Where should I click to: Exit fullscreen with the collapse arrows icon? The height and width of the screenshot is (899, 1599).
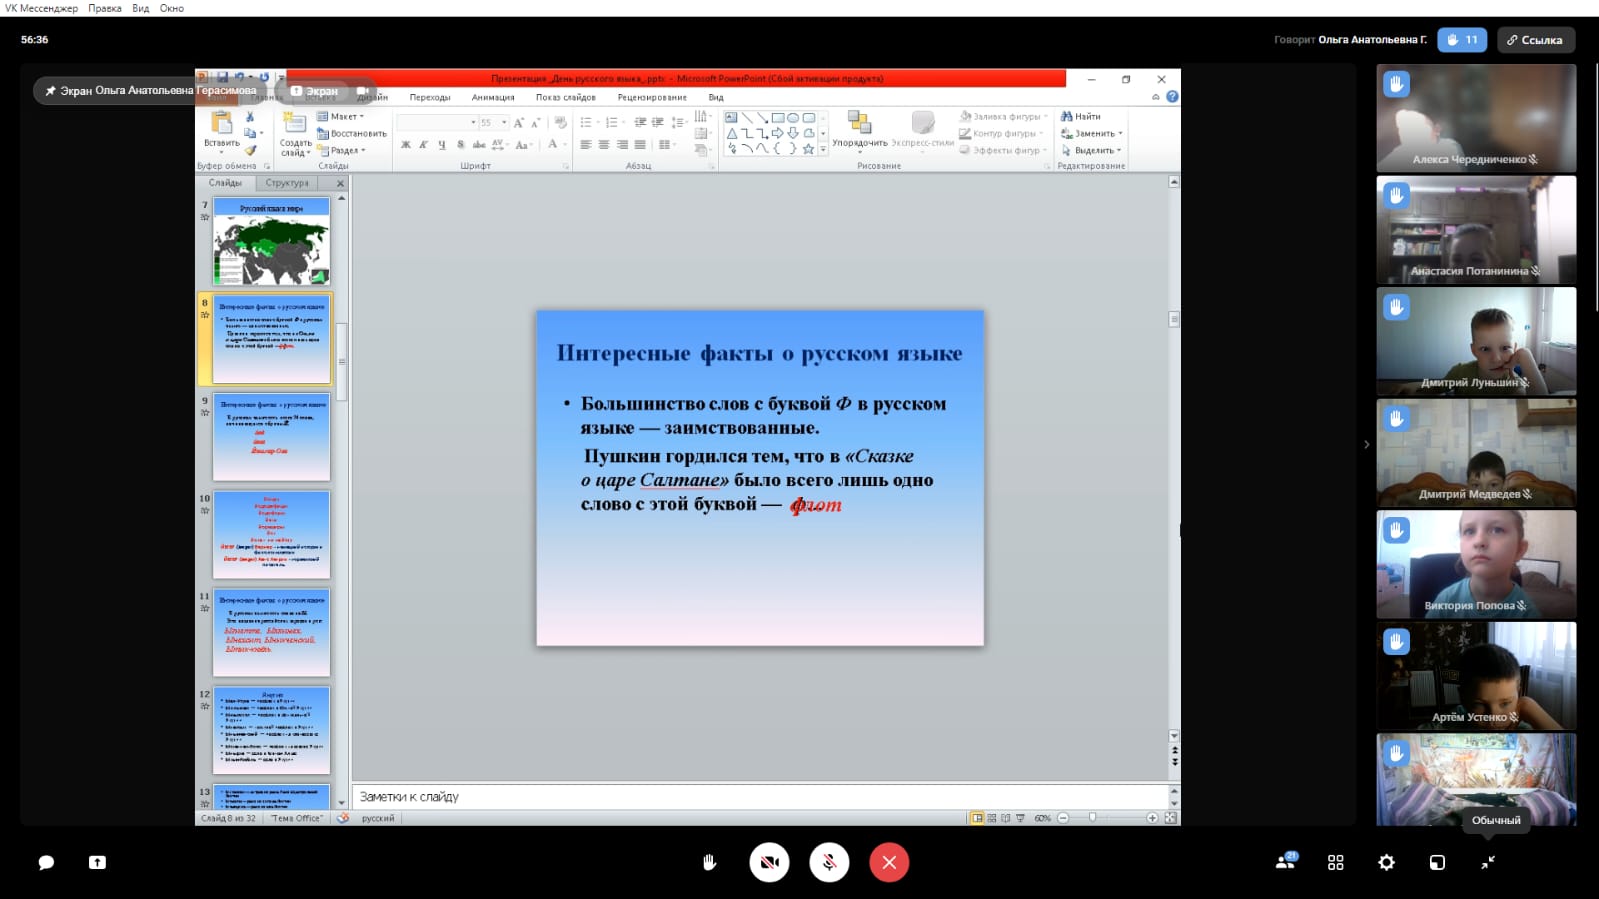1488,862
